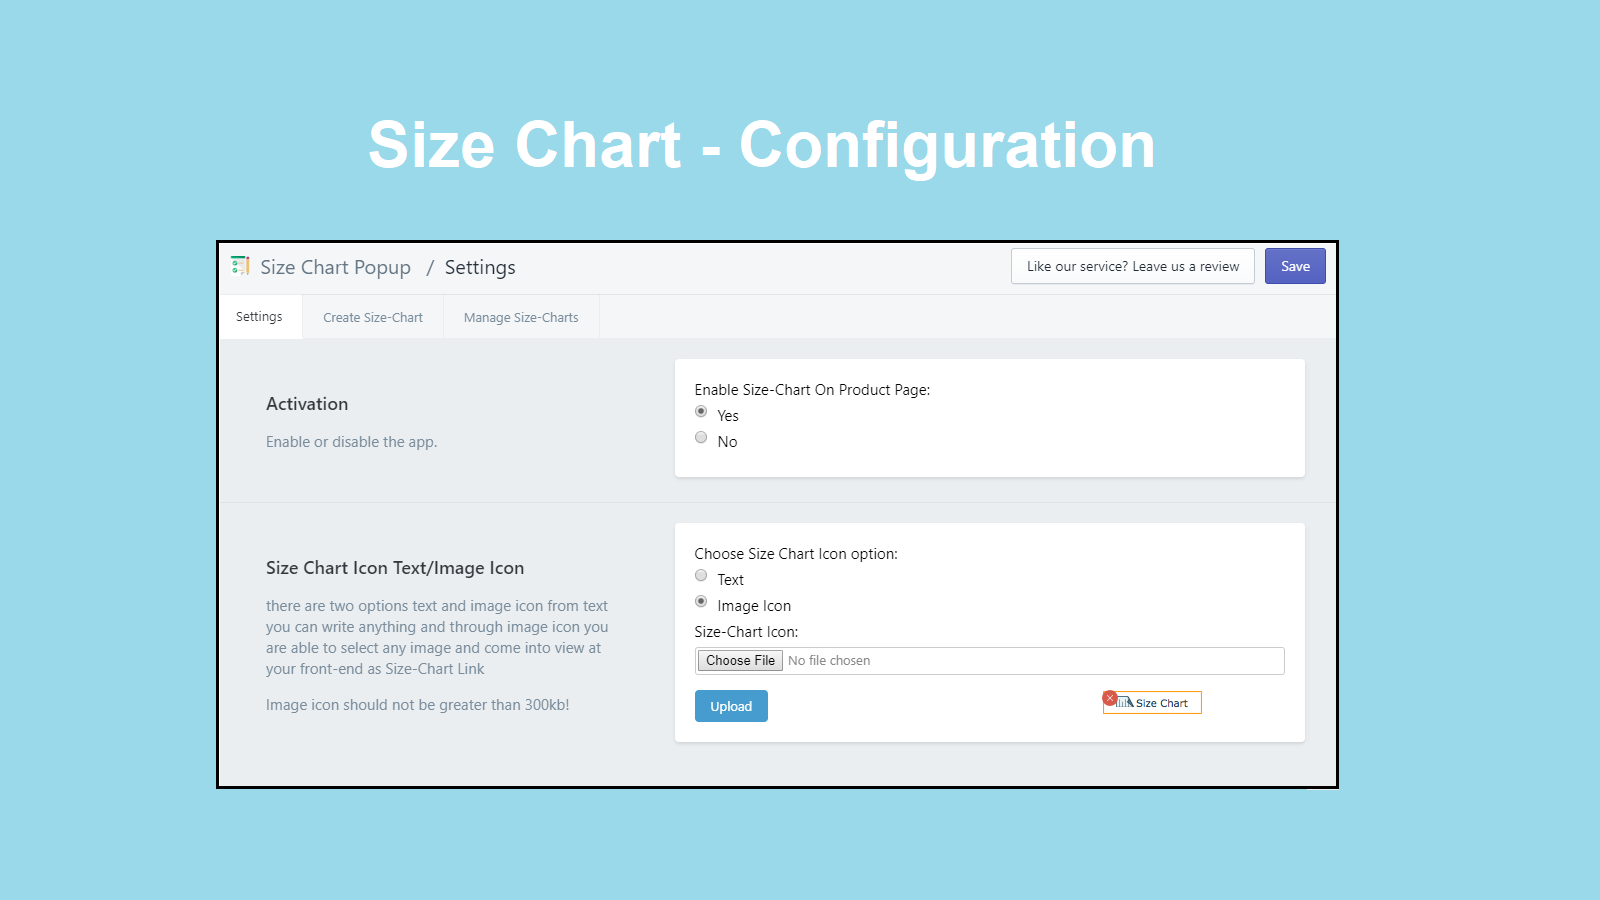1600x900 pixels.
Task: Click Settings in the breadcrumb
Action: pos(480,267)
